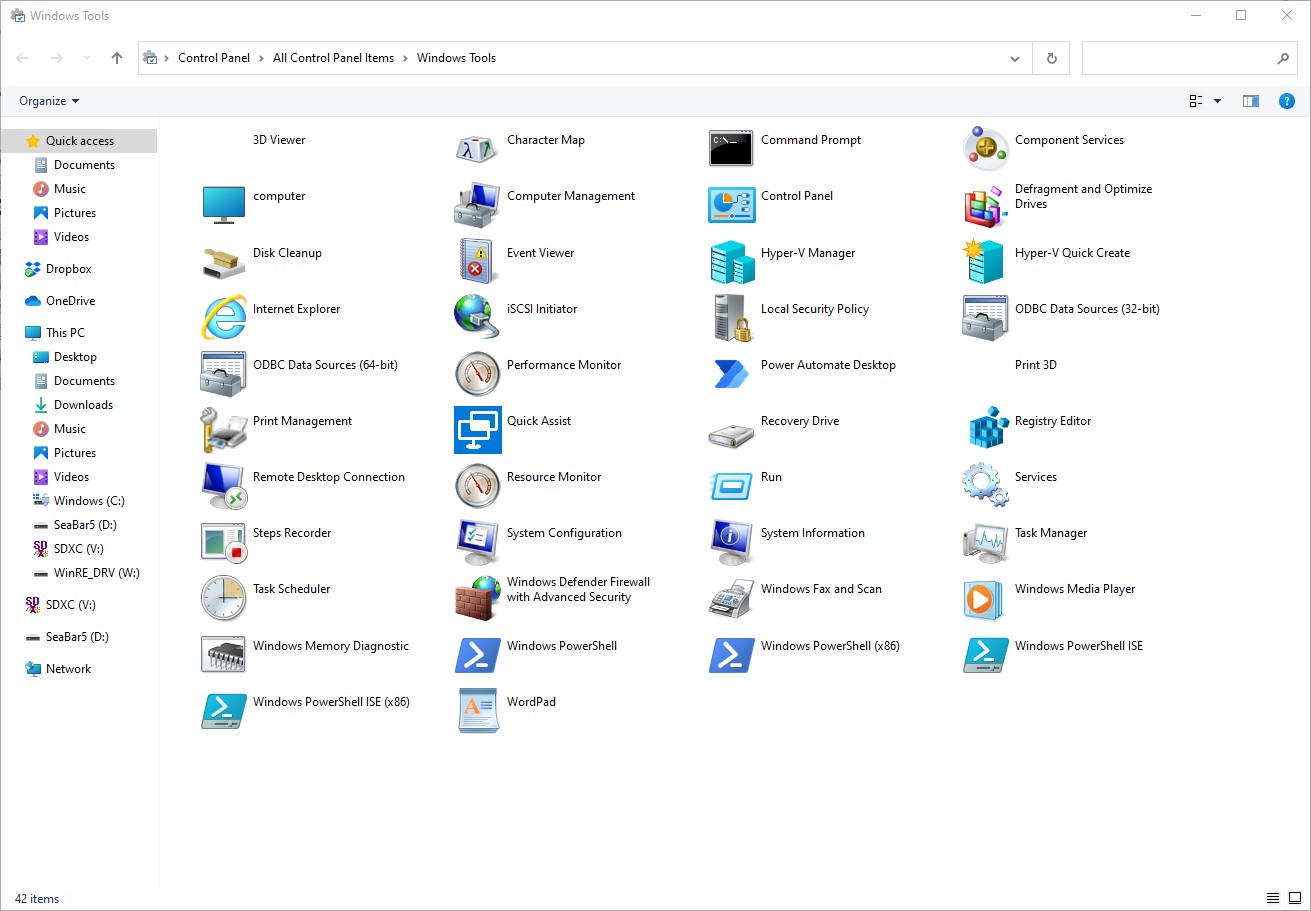Open Character Map
The height and width of the screenshot is (911, 1311).
point(546,140)
